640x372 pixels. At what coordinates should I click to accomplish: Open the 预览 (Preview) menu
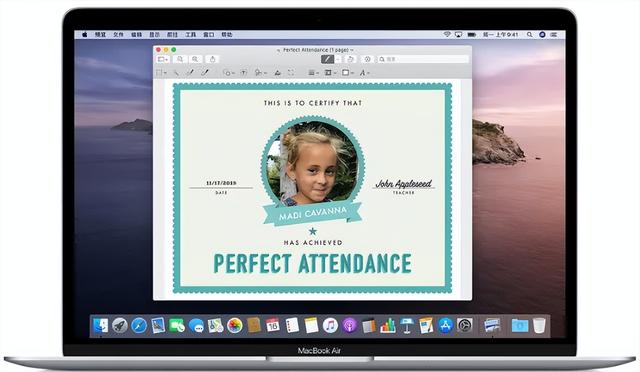click(x=100, y=35)
